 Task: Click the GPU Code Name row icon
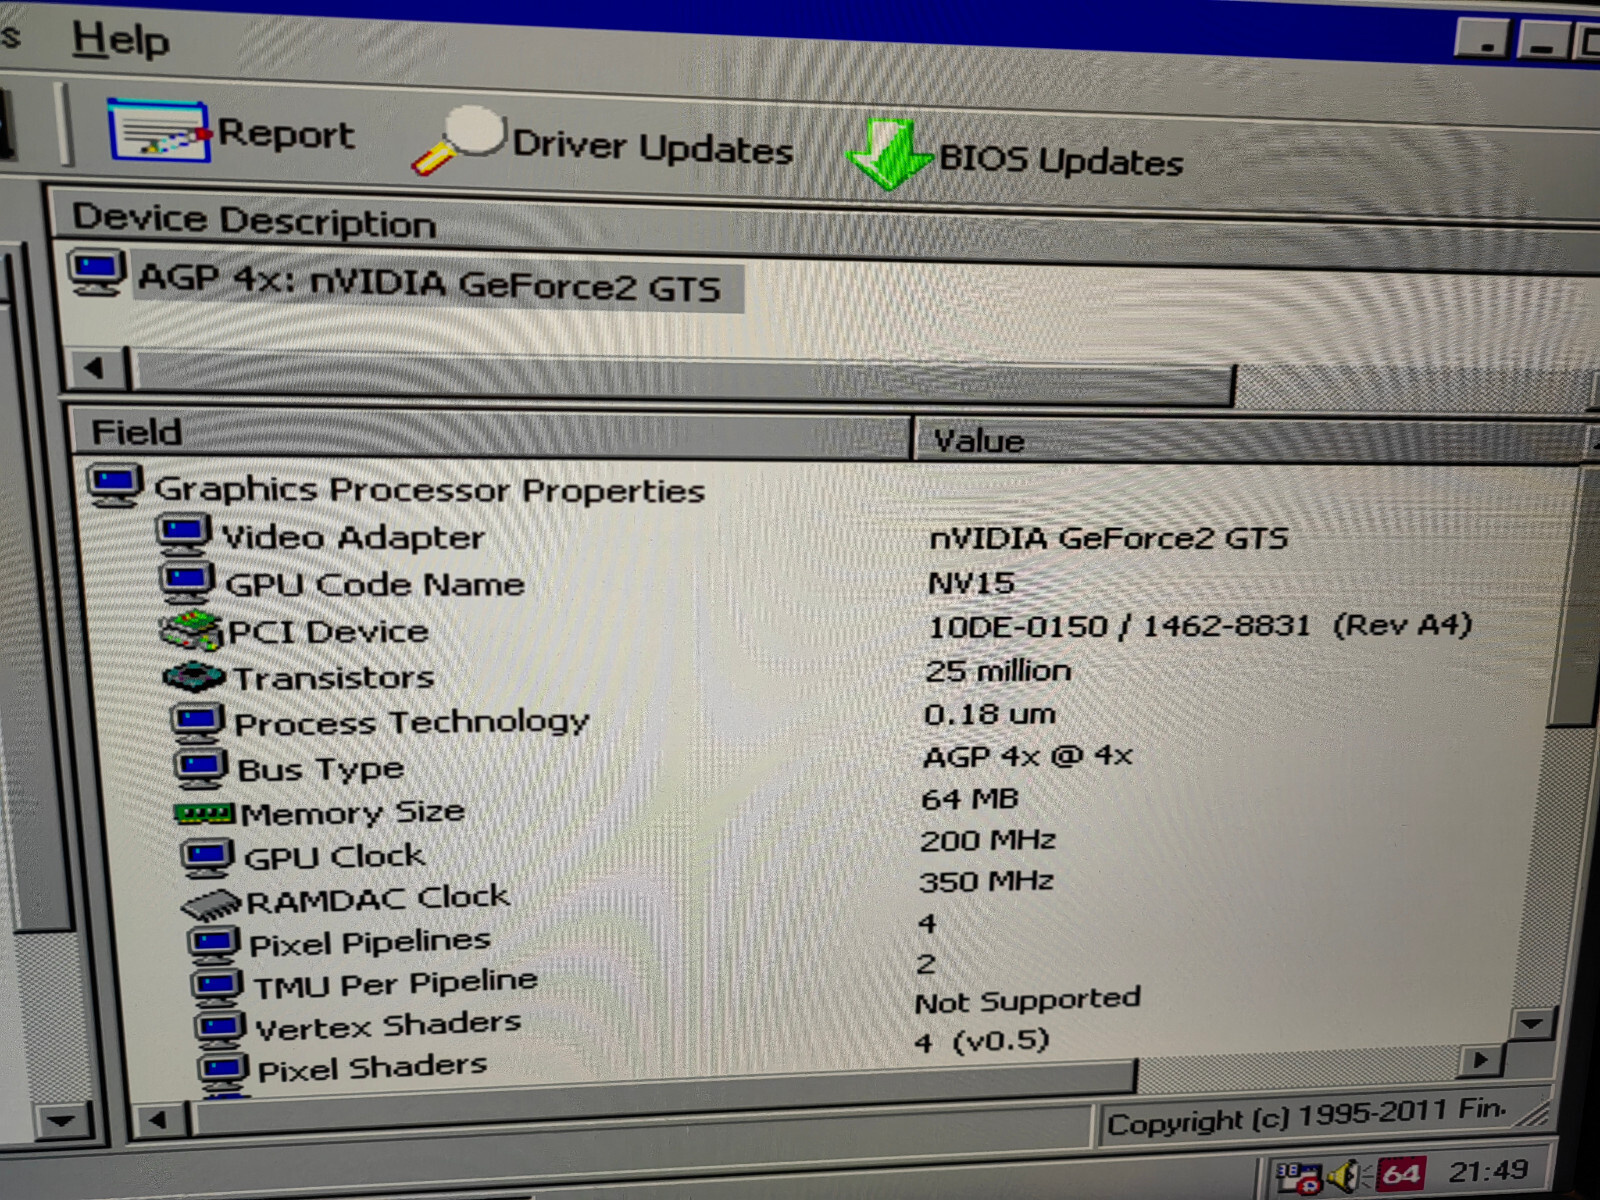point(187,582)
